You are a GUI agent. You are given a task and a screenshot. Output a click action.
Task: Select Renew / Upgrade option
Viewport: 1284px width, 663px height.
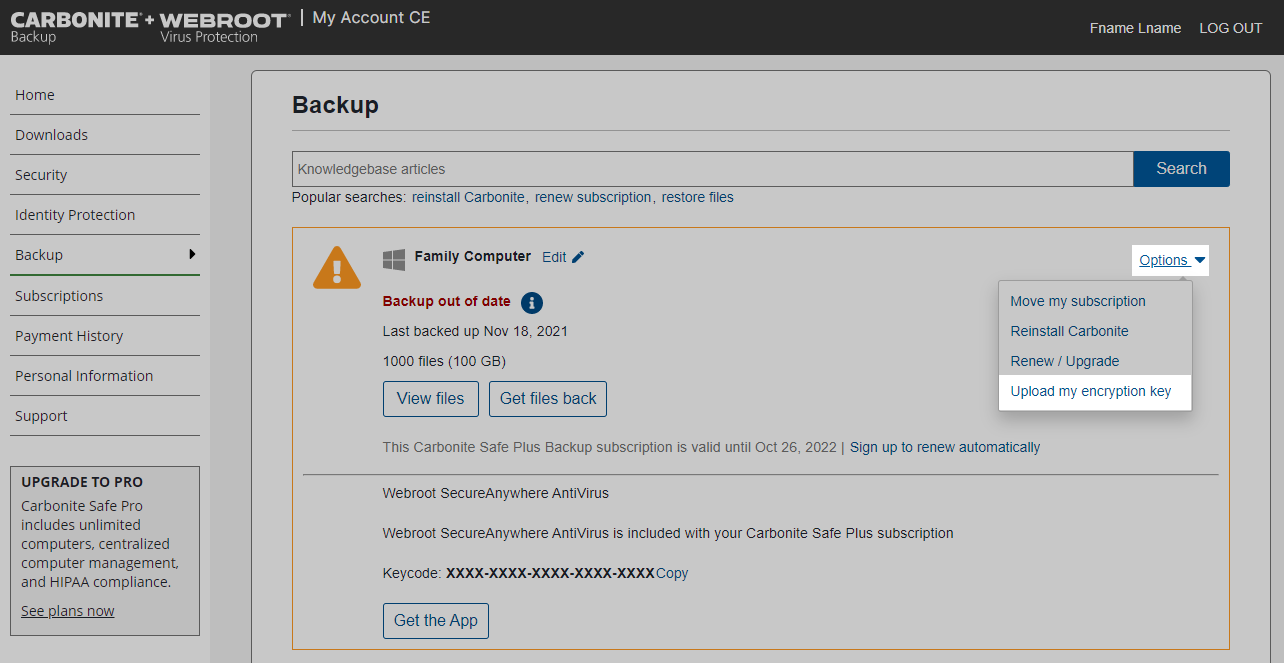[1064, 361]
